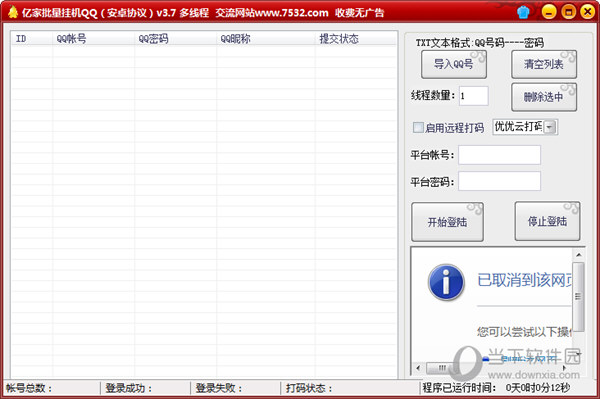Click 您可以尝试以下操作 text in browser pane

(525, 332)
